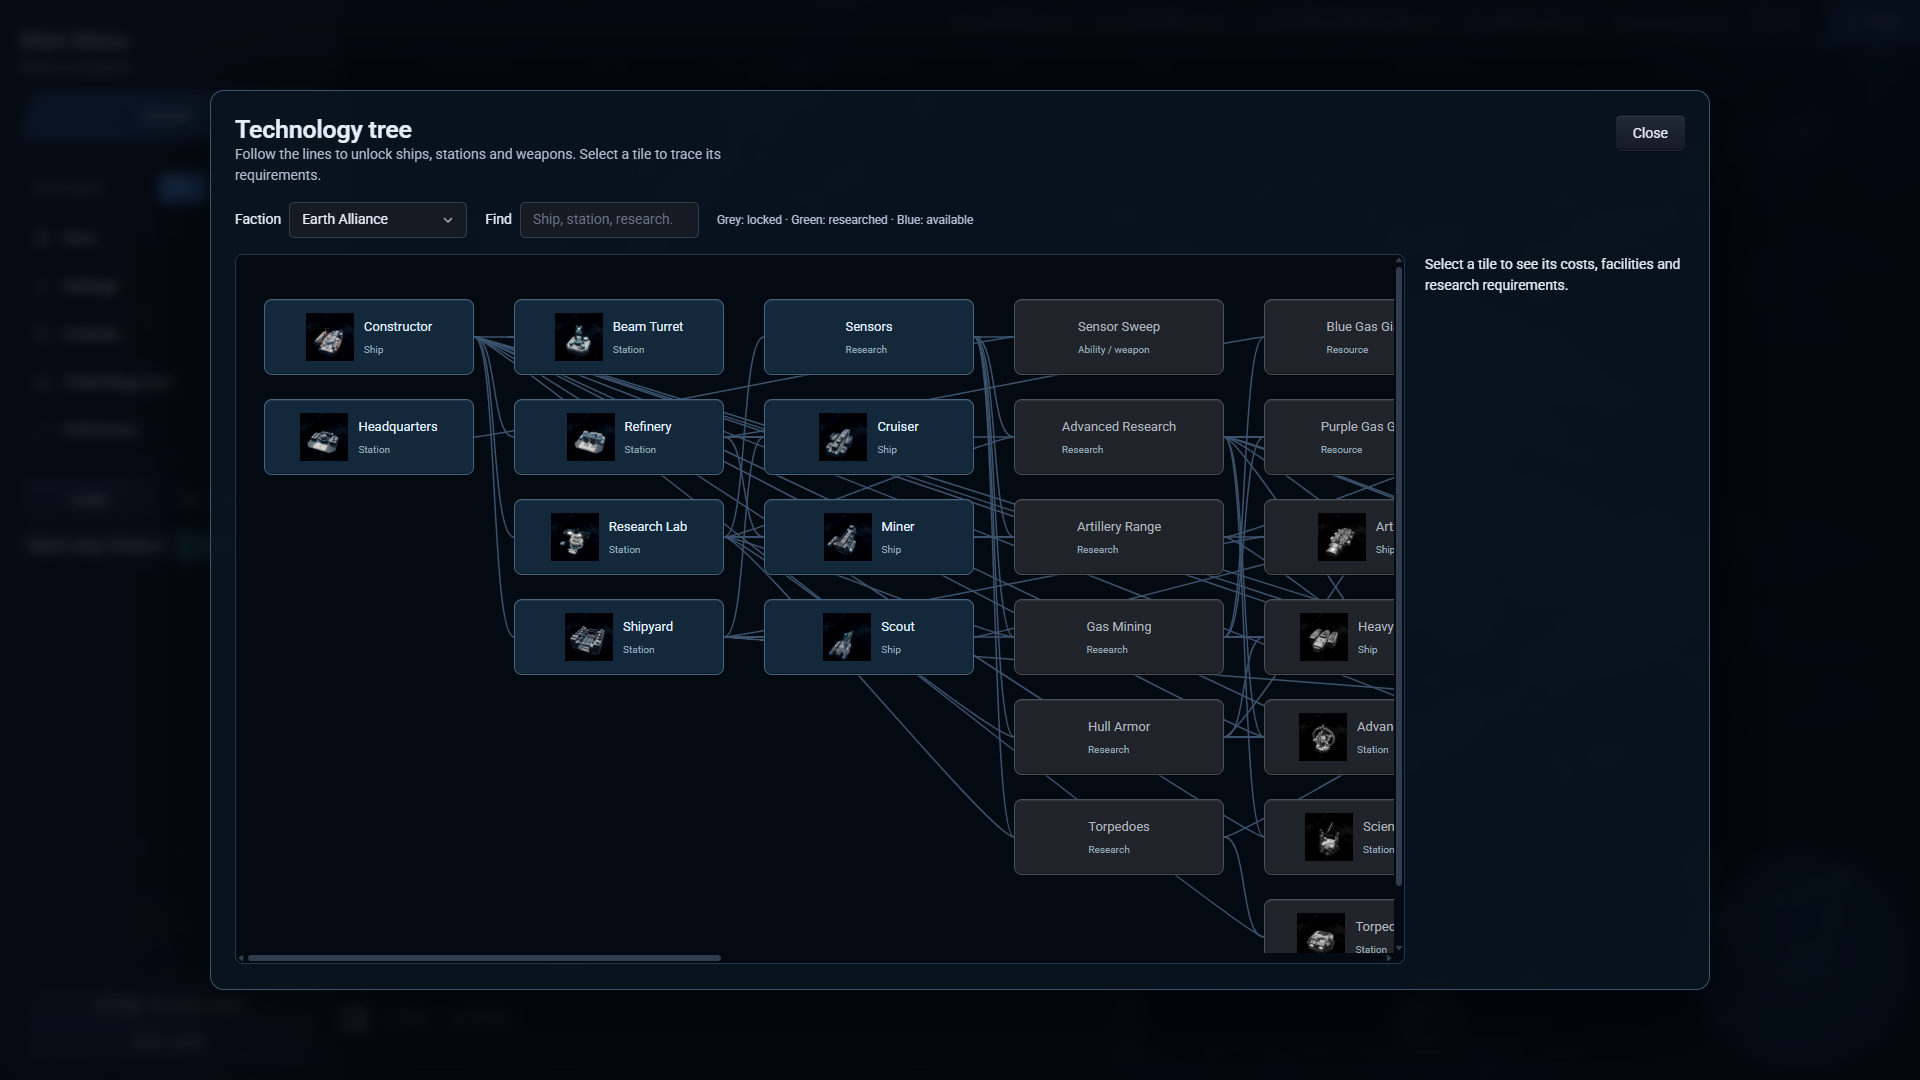
Task: Select the Purple Gas resource tile
Action: tap(1329, 437)
